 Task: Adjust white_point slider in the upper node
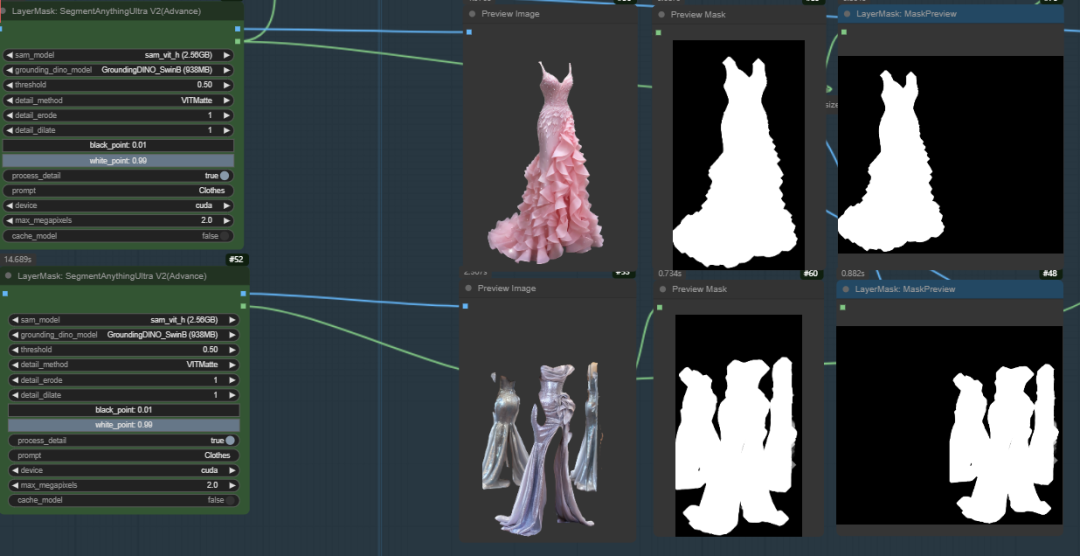(x=118, y=160)
